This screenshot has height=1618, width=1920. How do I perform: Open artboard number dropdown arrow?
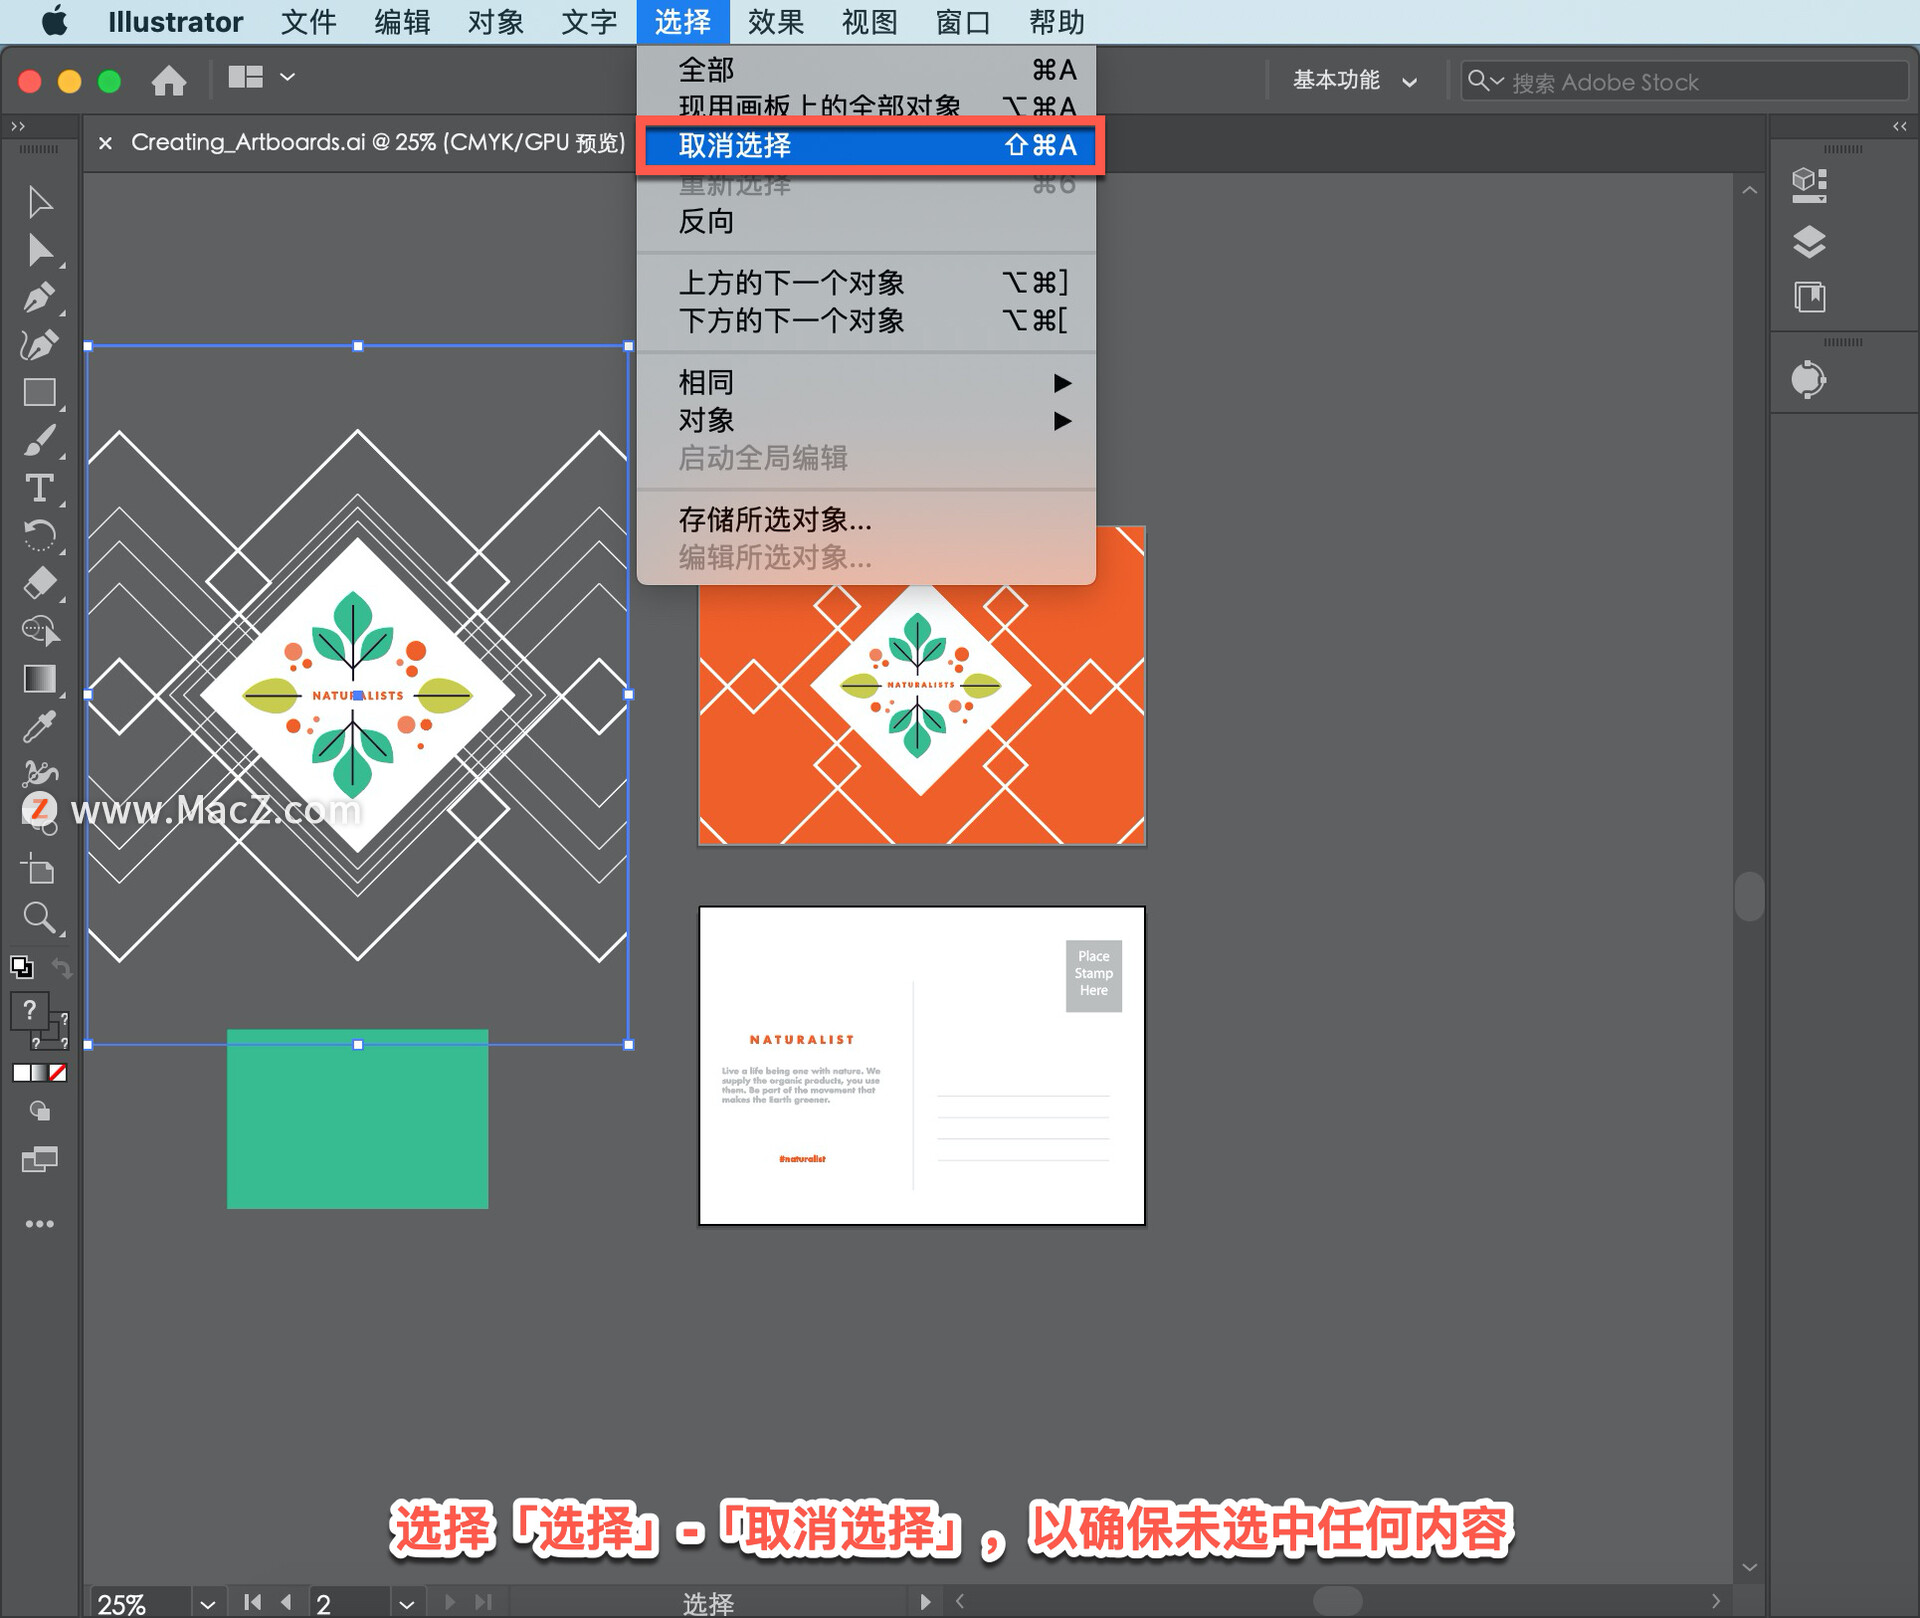(x=406, y=1604)
